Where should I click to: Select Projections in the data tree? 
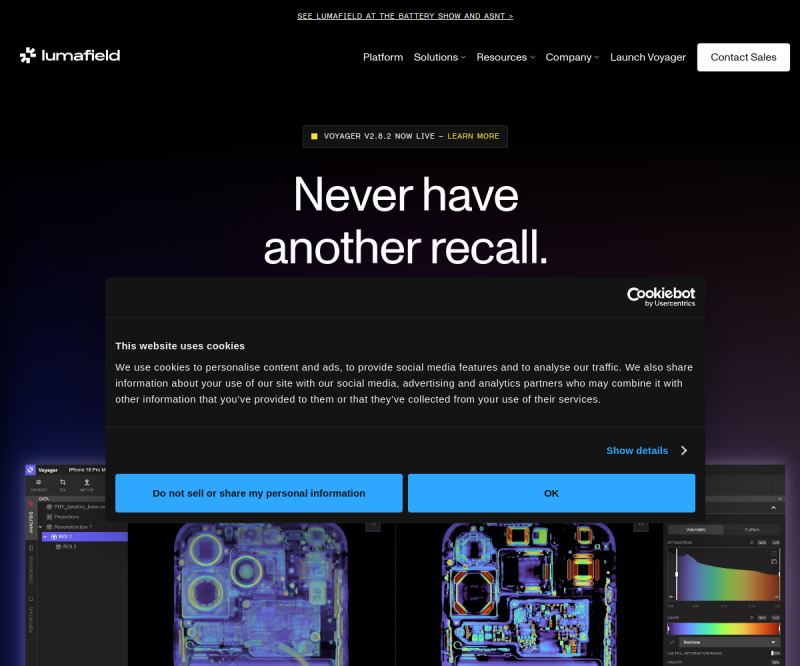pyautogui.click(x=63, y=517)
